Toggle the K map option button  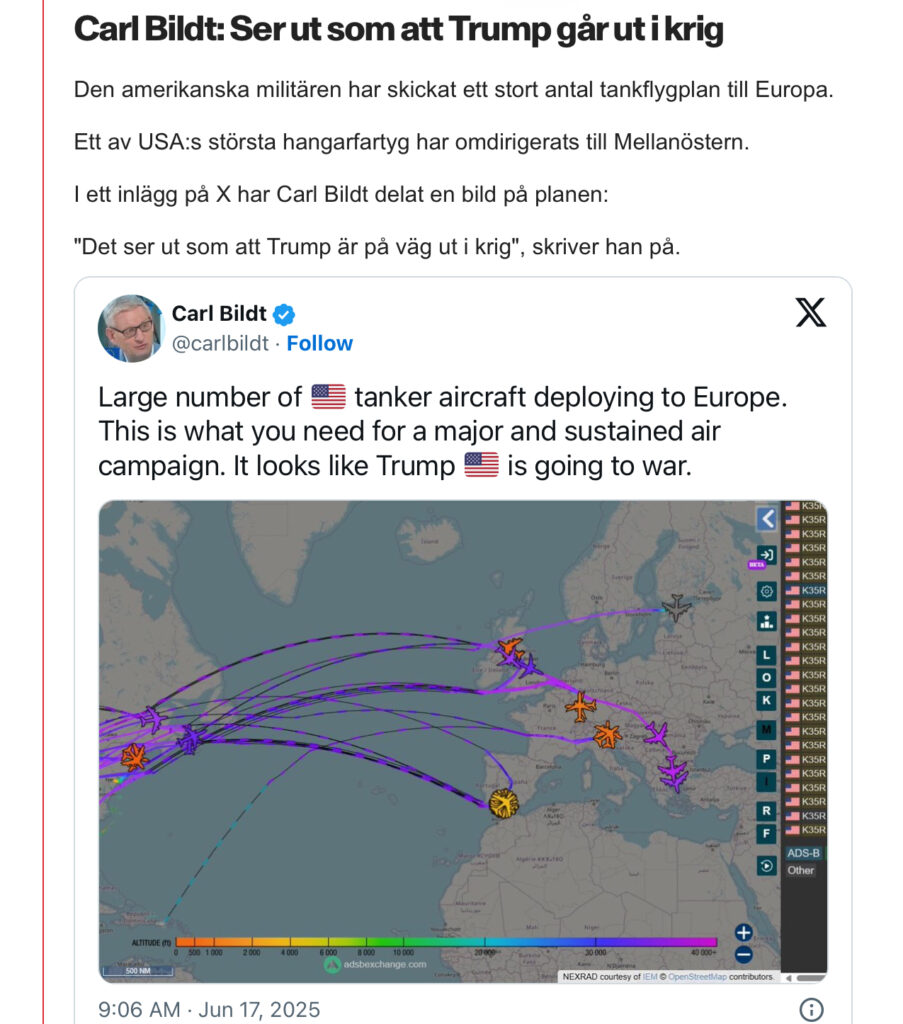pos(767,700)
